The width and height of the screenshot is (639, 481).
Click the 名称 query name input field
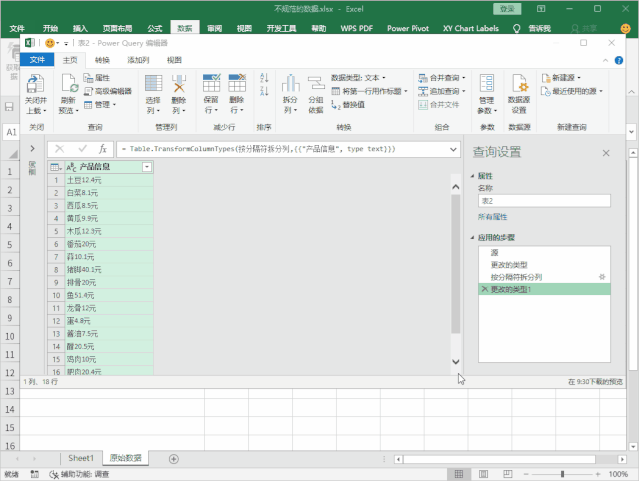coord(542,201)
